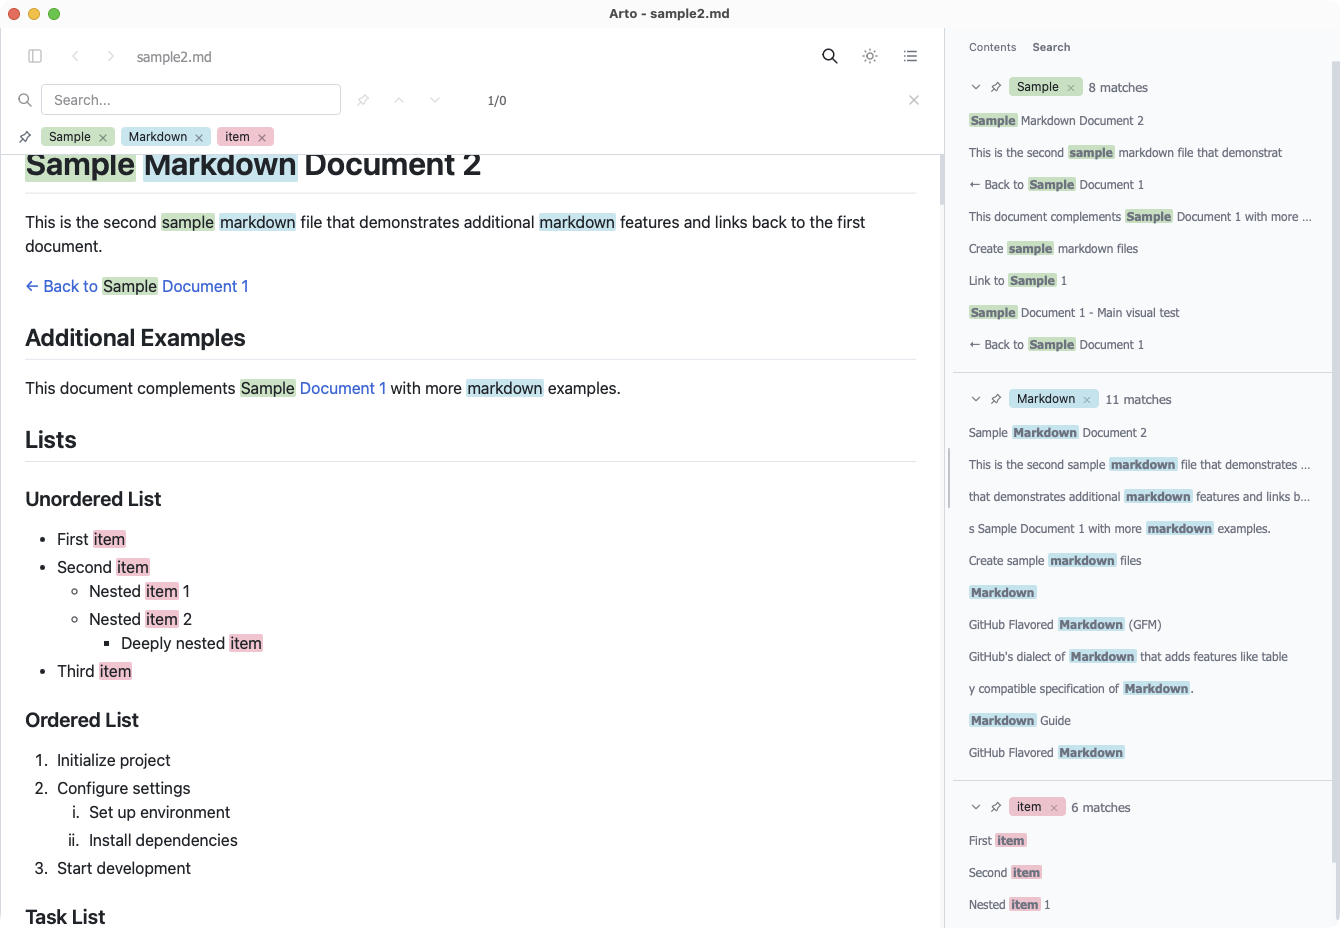Open search with the magnifier toolbar icon

point(829,56)
